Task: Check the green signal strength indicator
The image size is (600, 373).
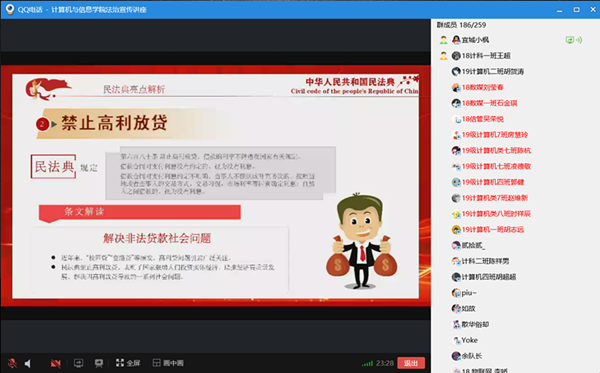Action: (x=367, y=363)
